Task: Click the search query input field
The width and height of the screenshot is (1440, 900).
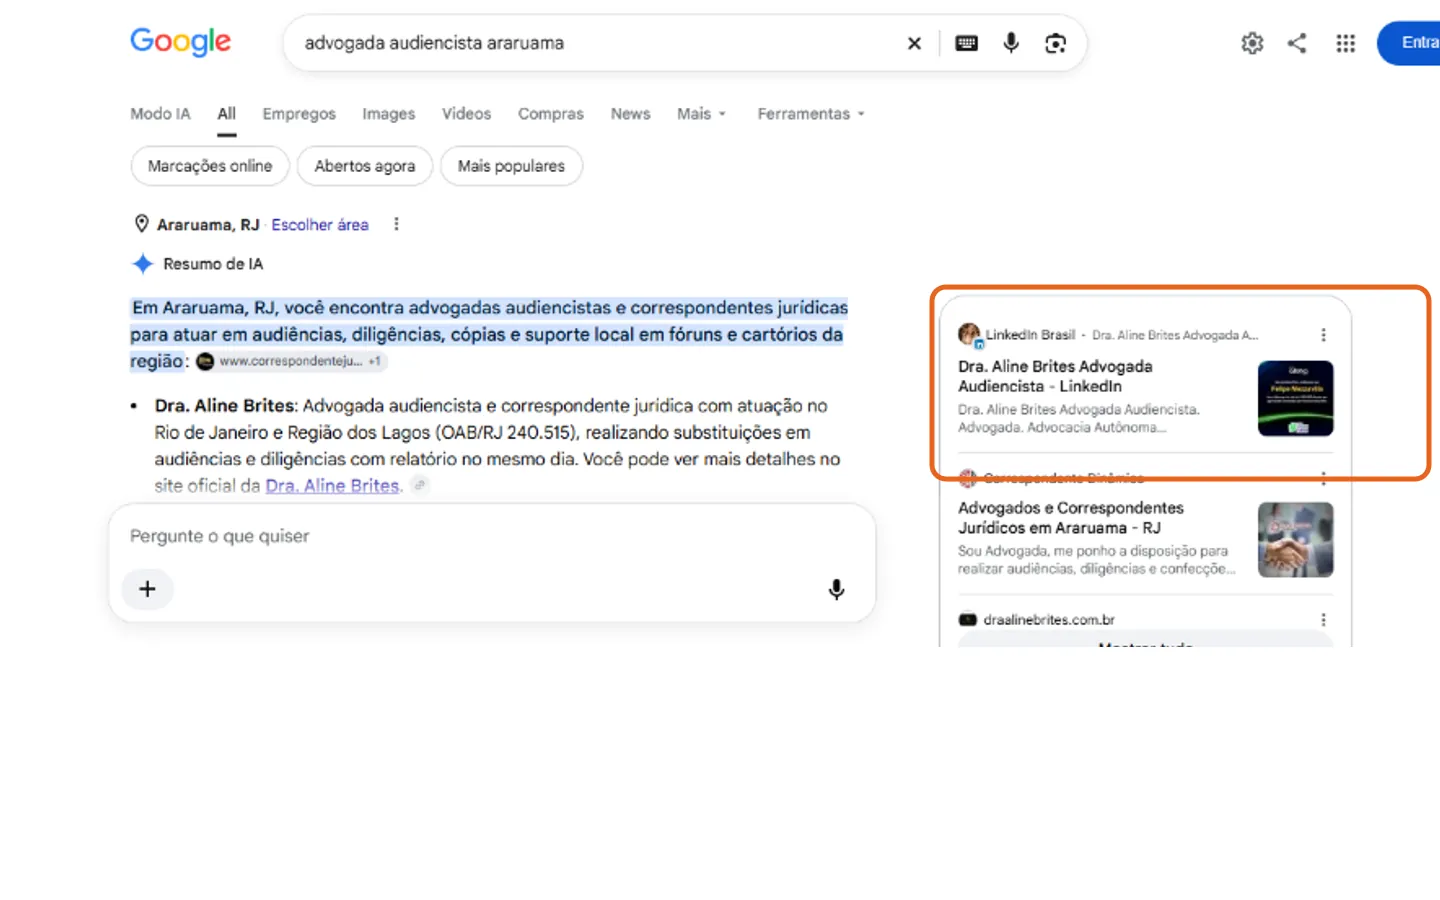Action: [595, 43]
